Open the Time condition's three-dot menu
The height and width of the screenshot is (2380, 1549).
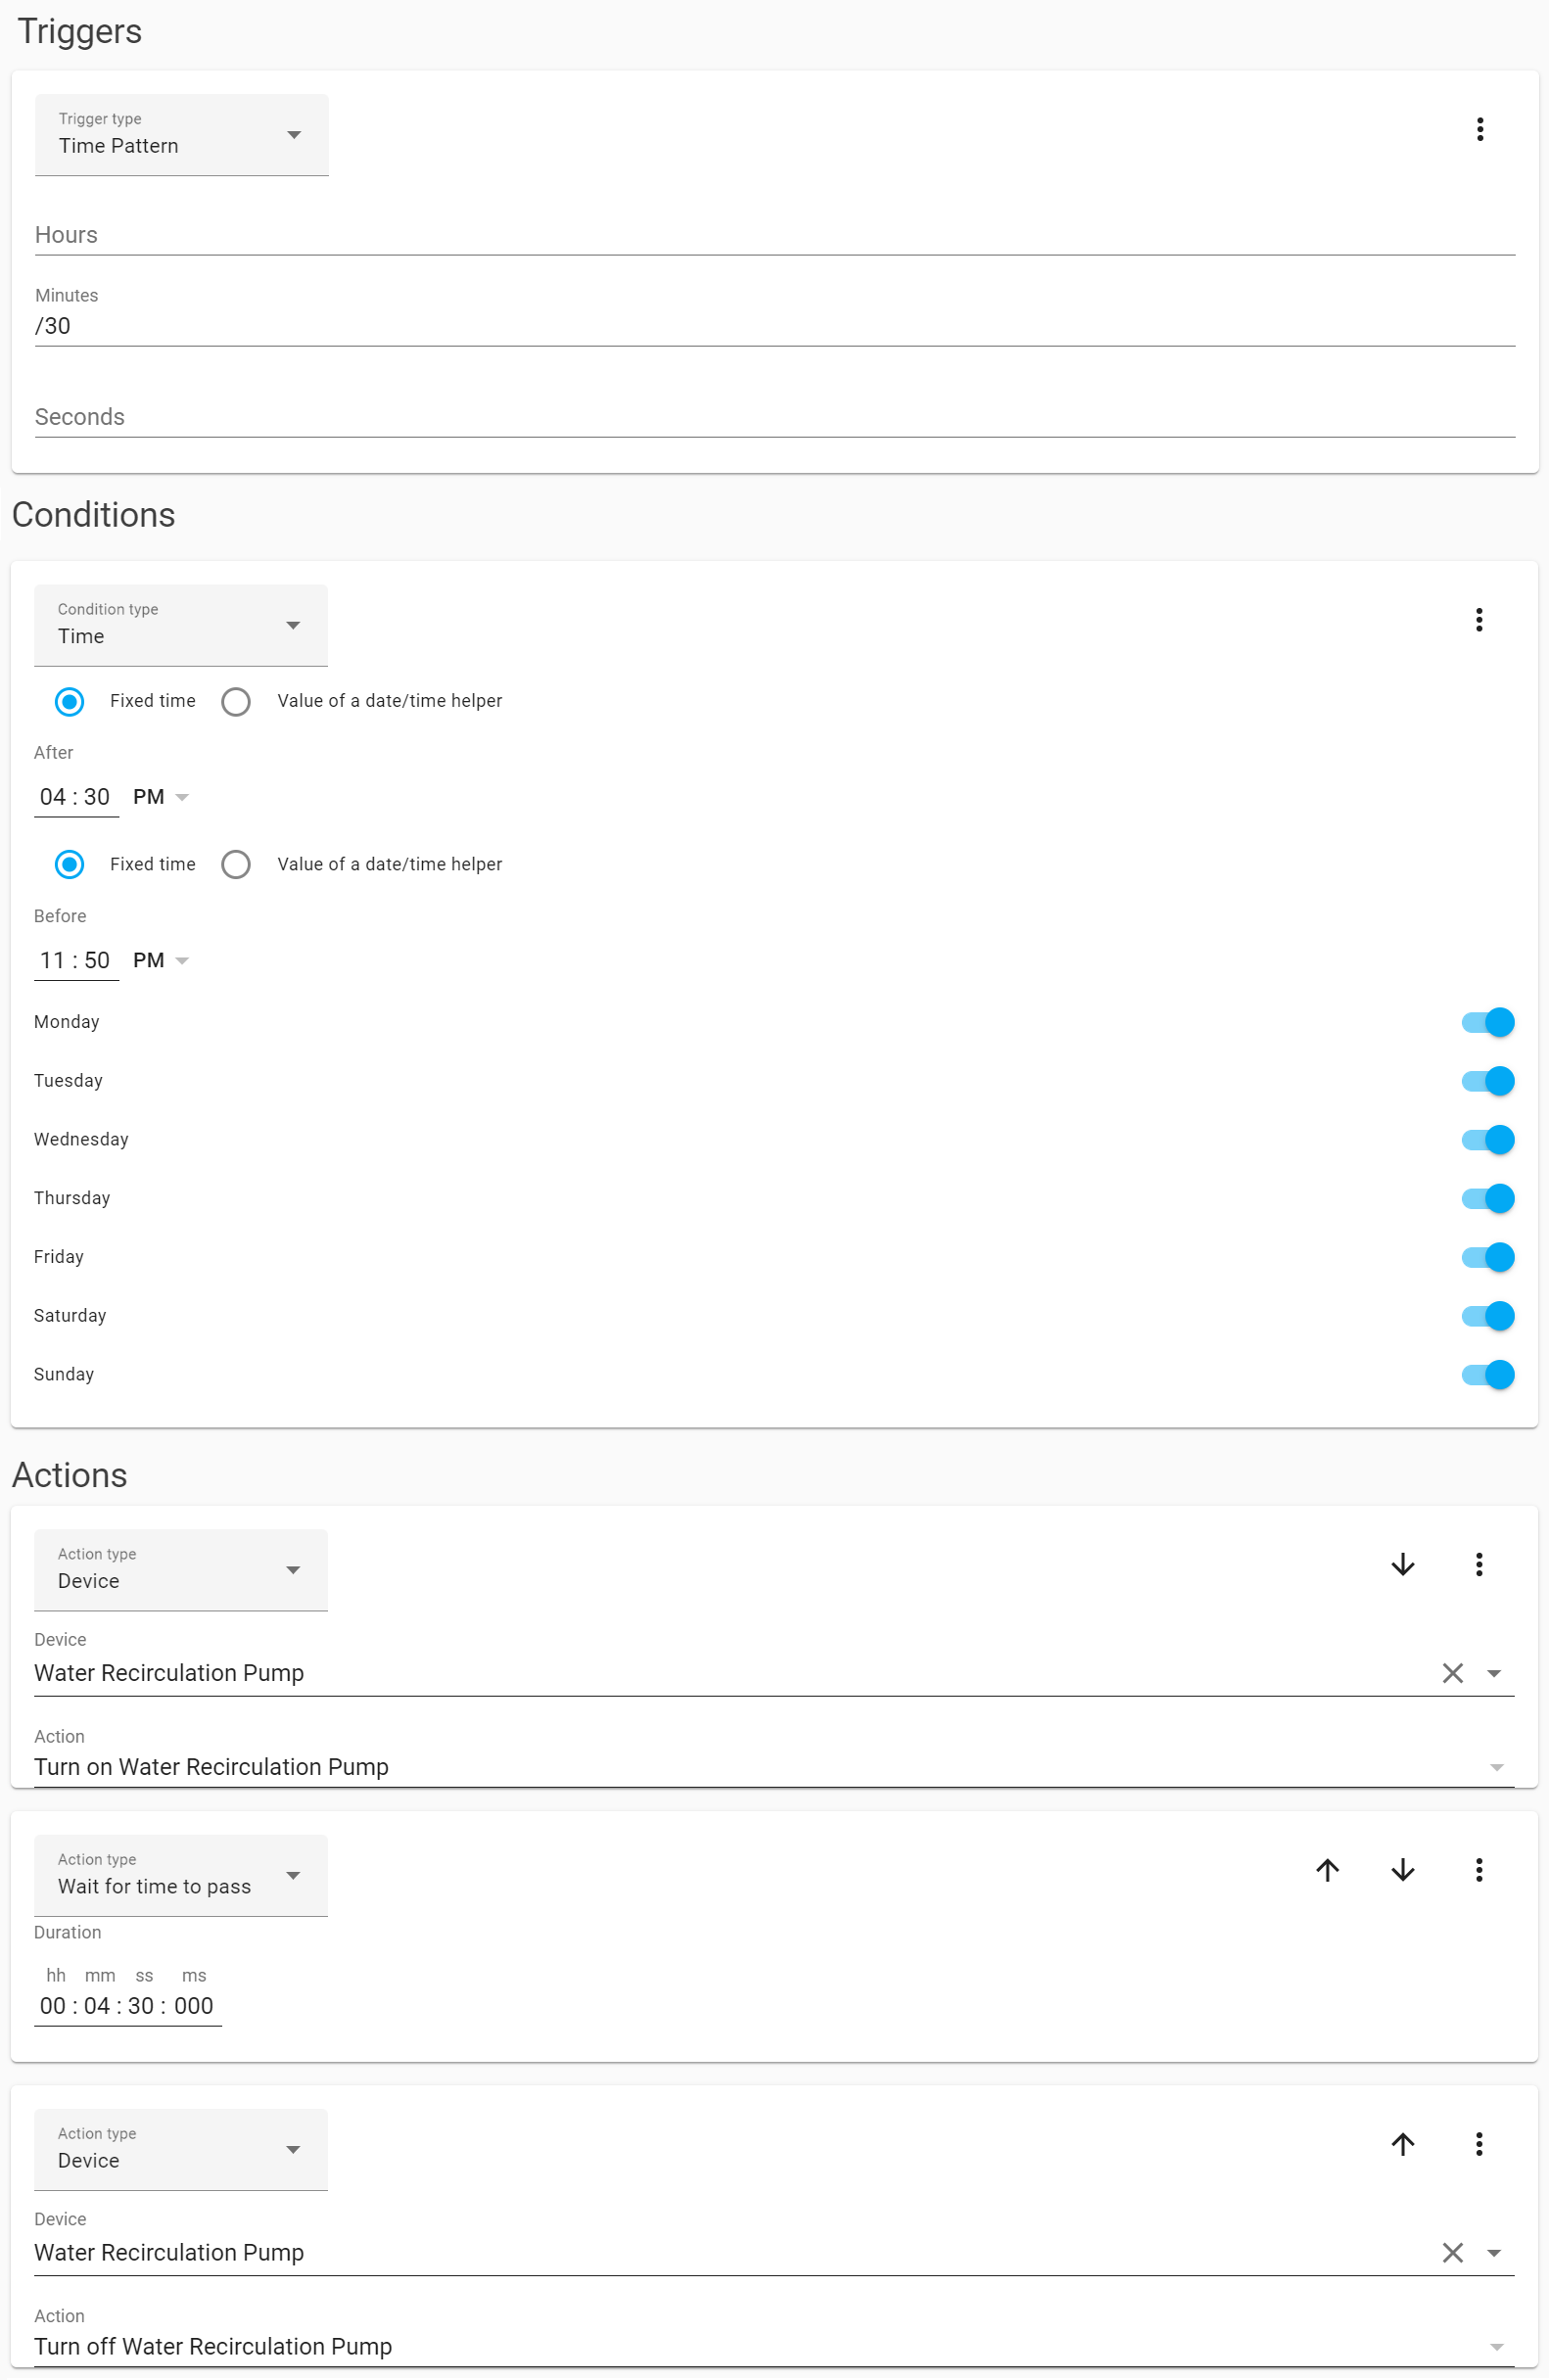pos(1478,620)
